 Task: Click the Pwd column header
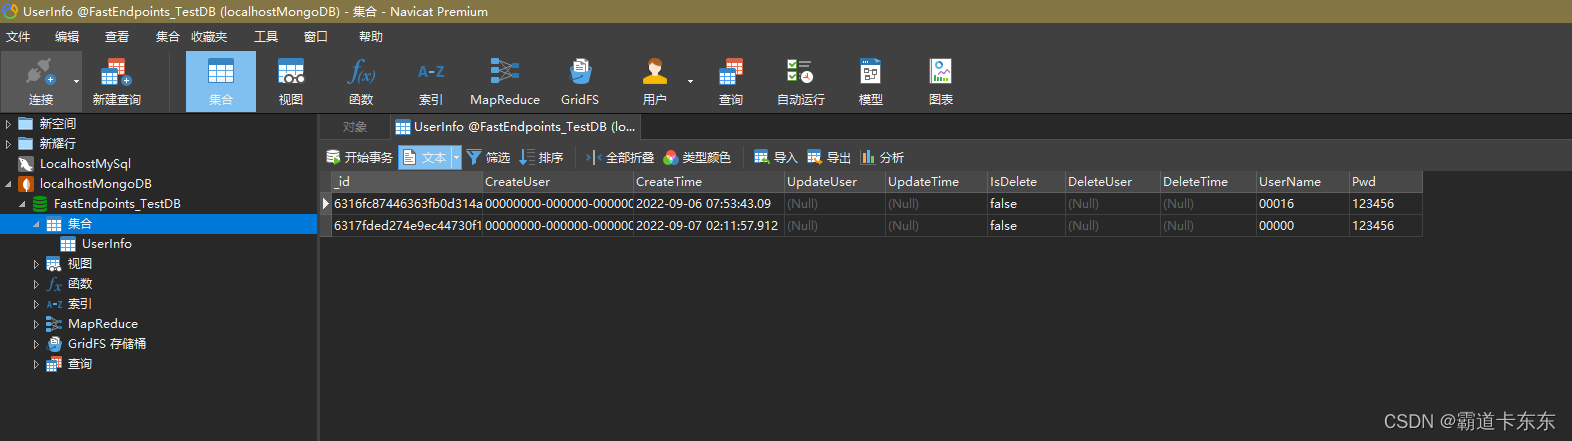coord(1385,182)
